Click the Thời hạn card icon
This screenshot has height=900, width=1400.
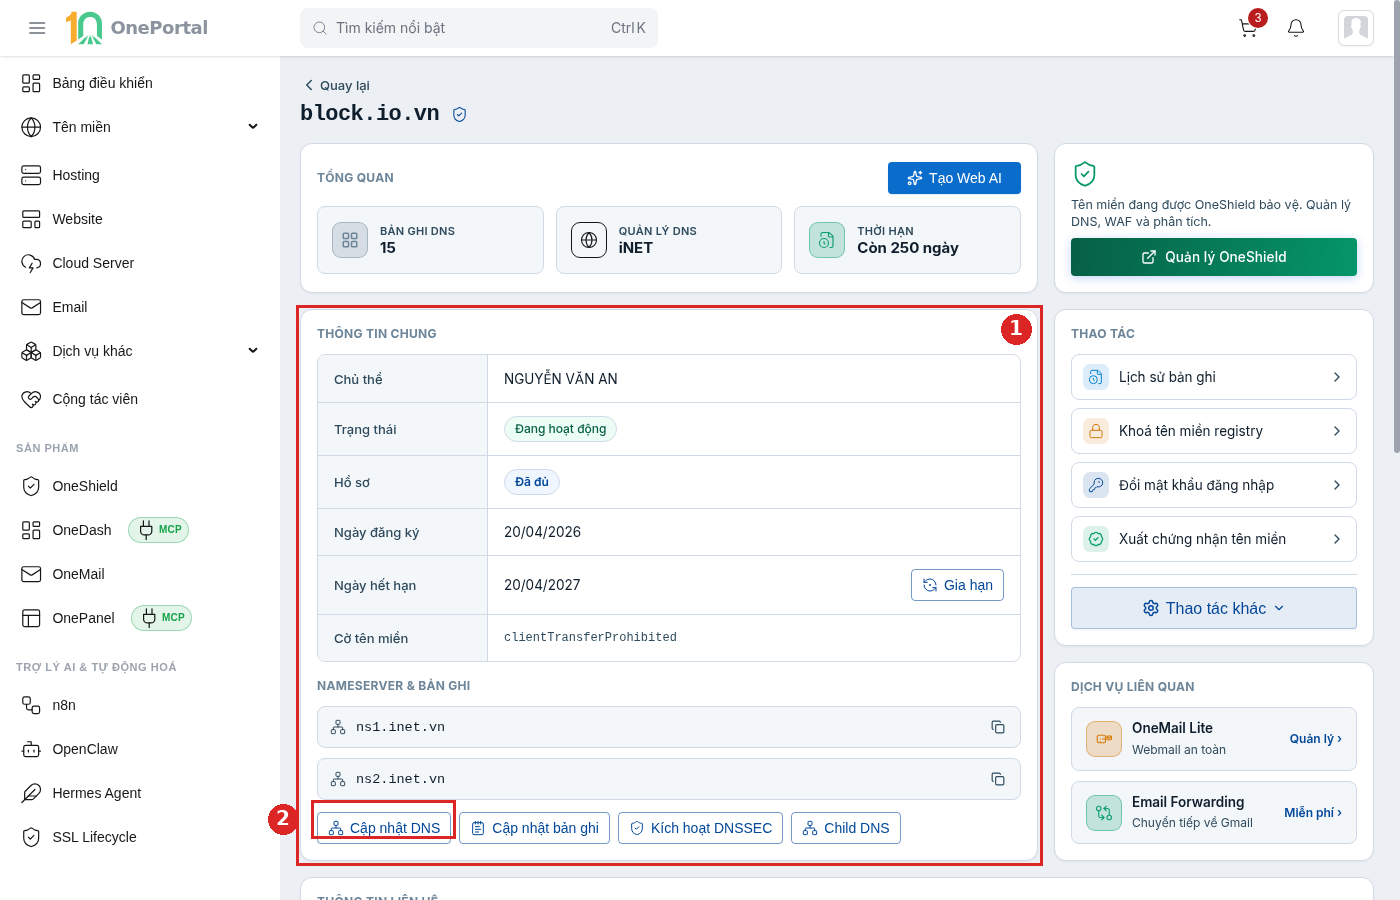[827, 240]
